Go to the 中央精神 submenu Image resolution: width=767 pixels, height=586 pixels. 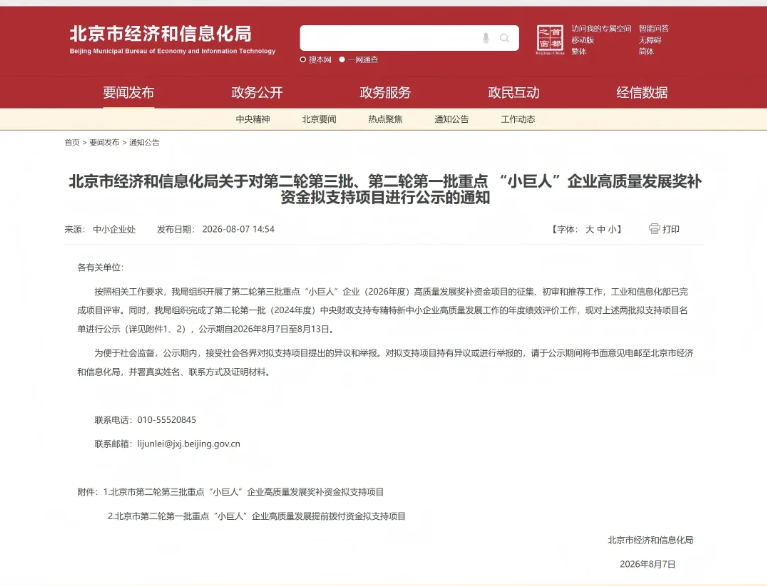pos(253,119)
